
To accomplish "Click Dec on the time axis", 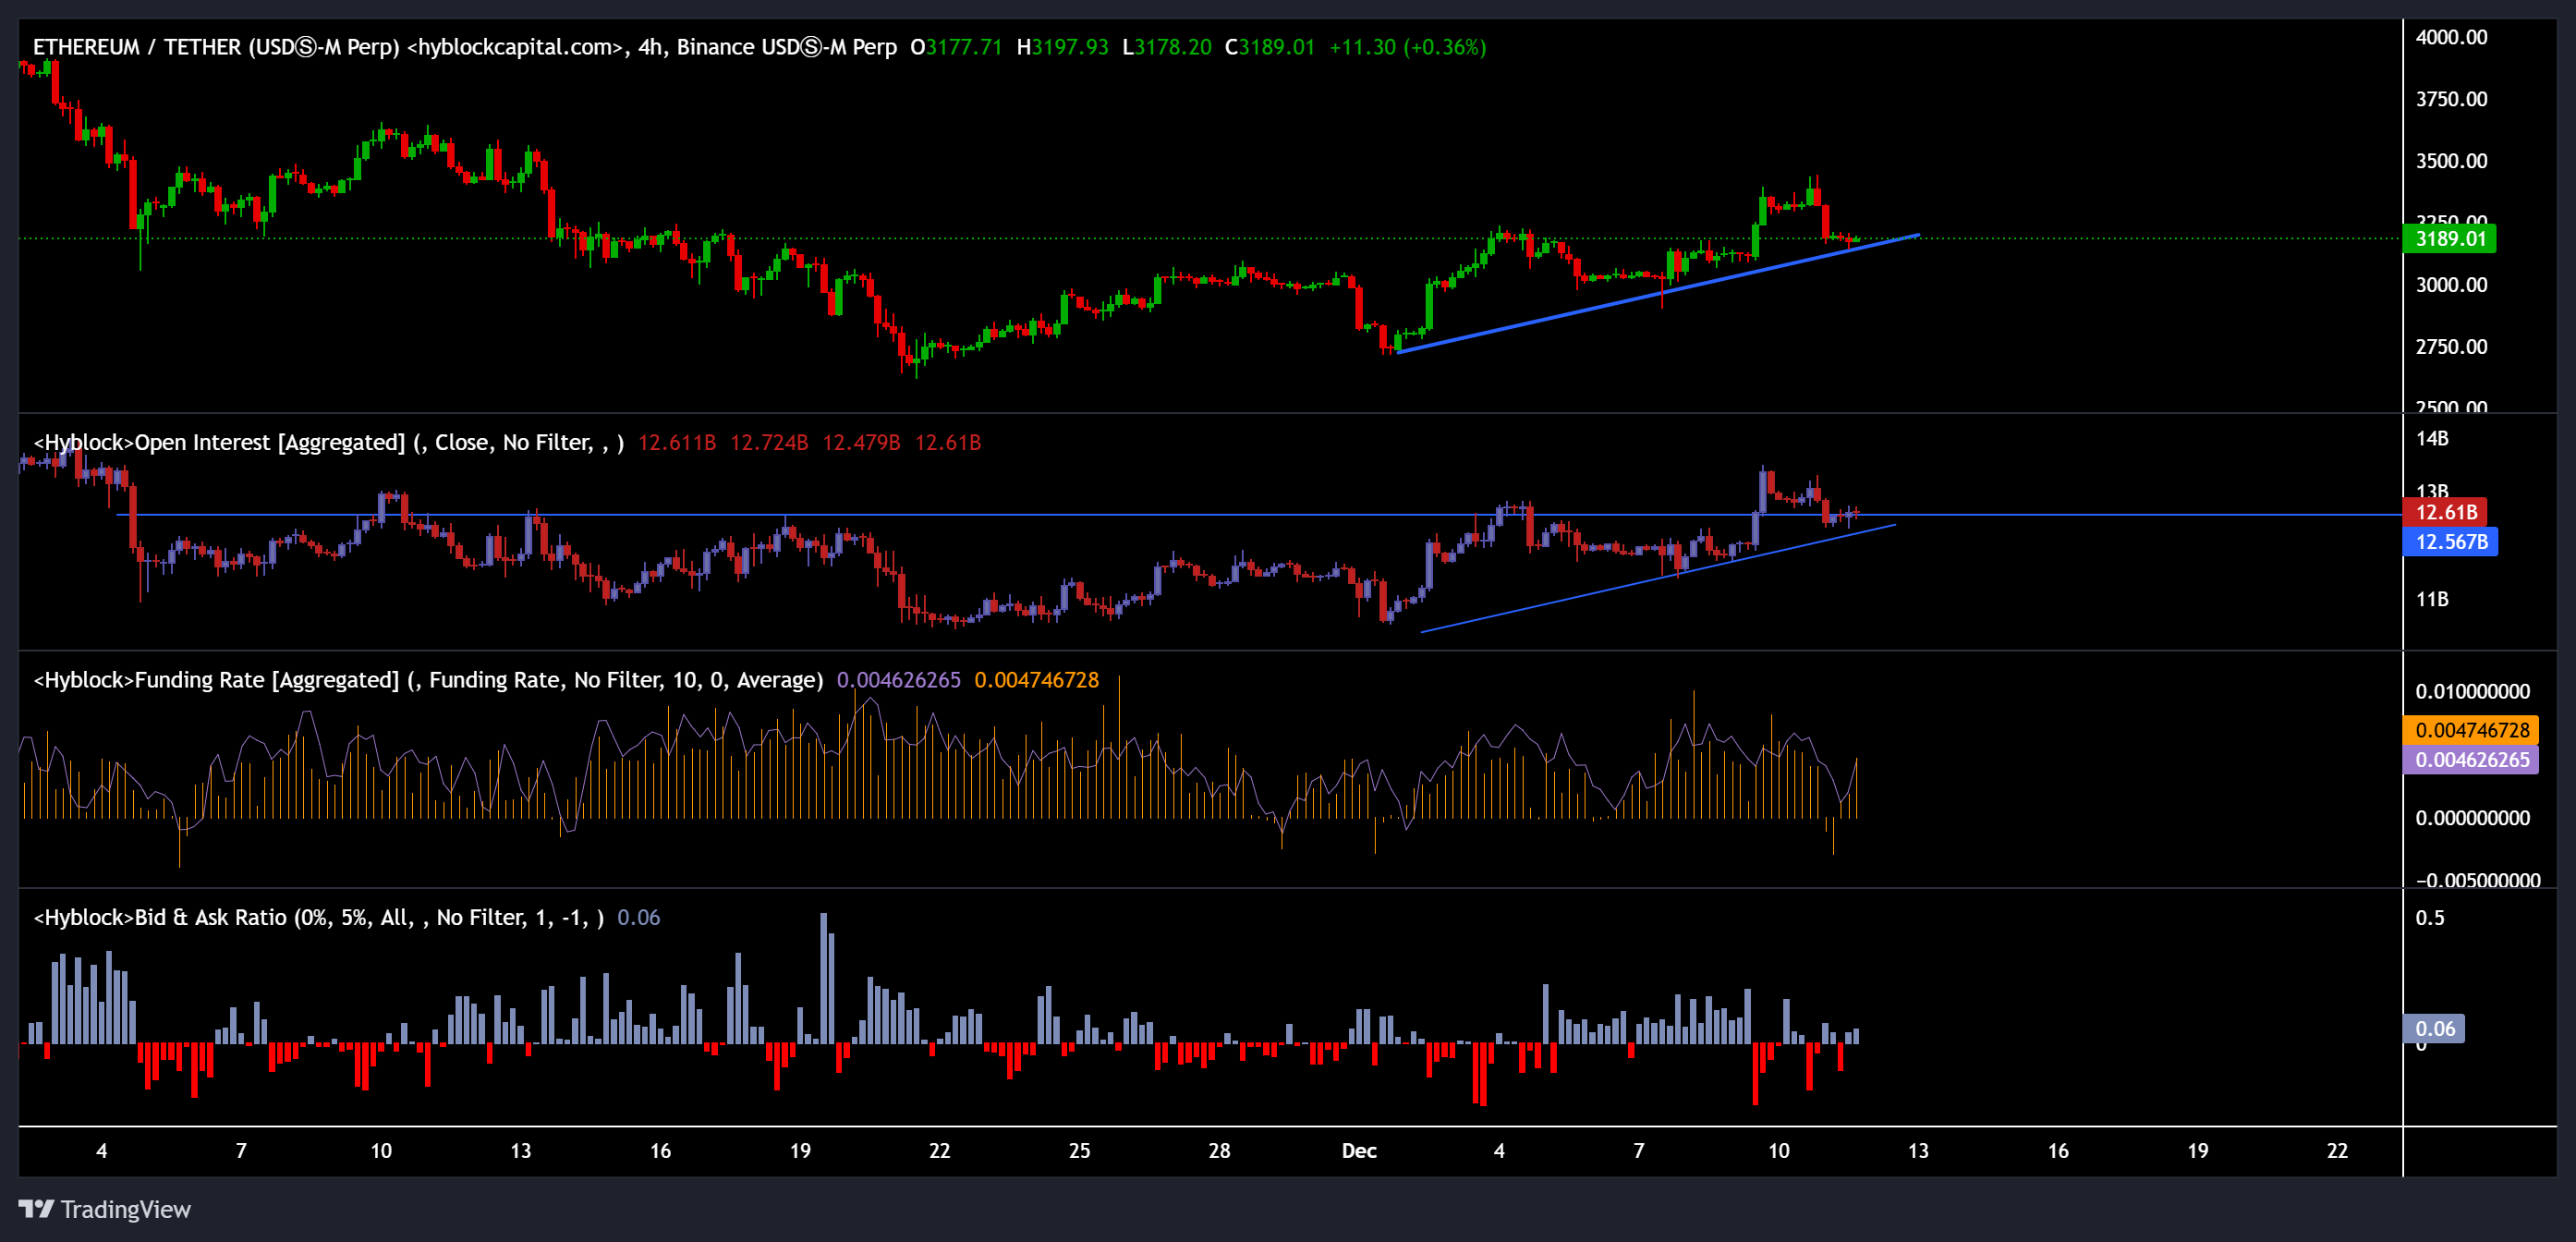I will pos(1359,1151).
